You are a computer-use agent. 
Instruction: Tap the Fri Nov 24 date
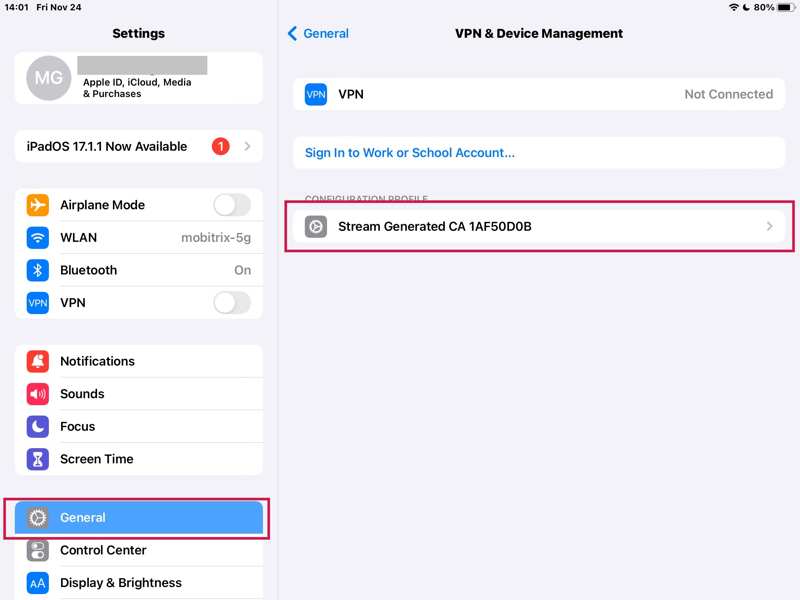(x=59, y=7)
